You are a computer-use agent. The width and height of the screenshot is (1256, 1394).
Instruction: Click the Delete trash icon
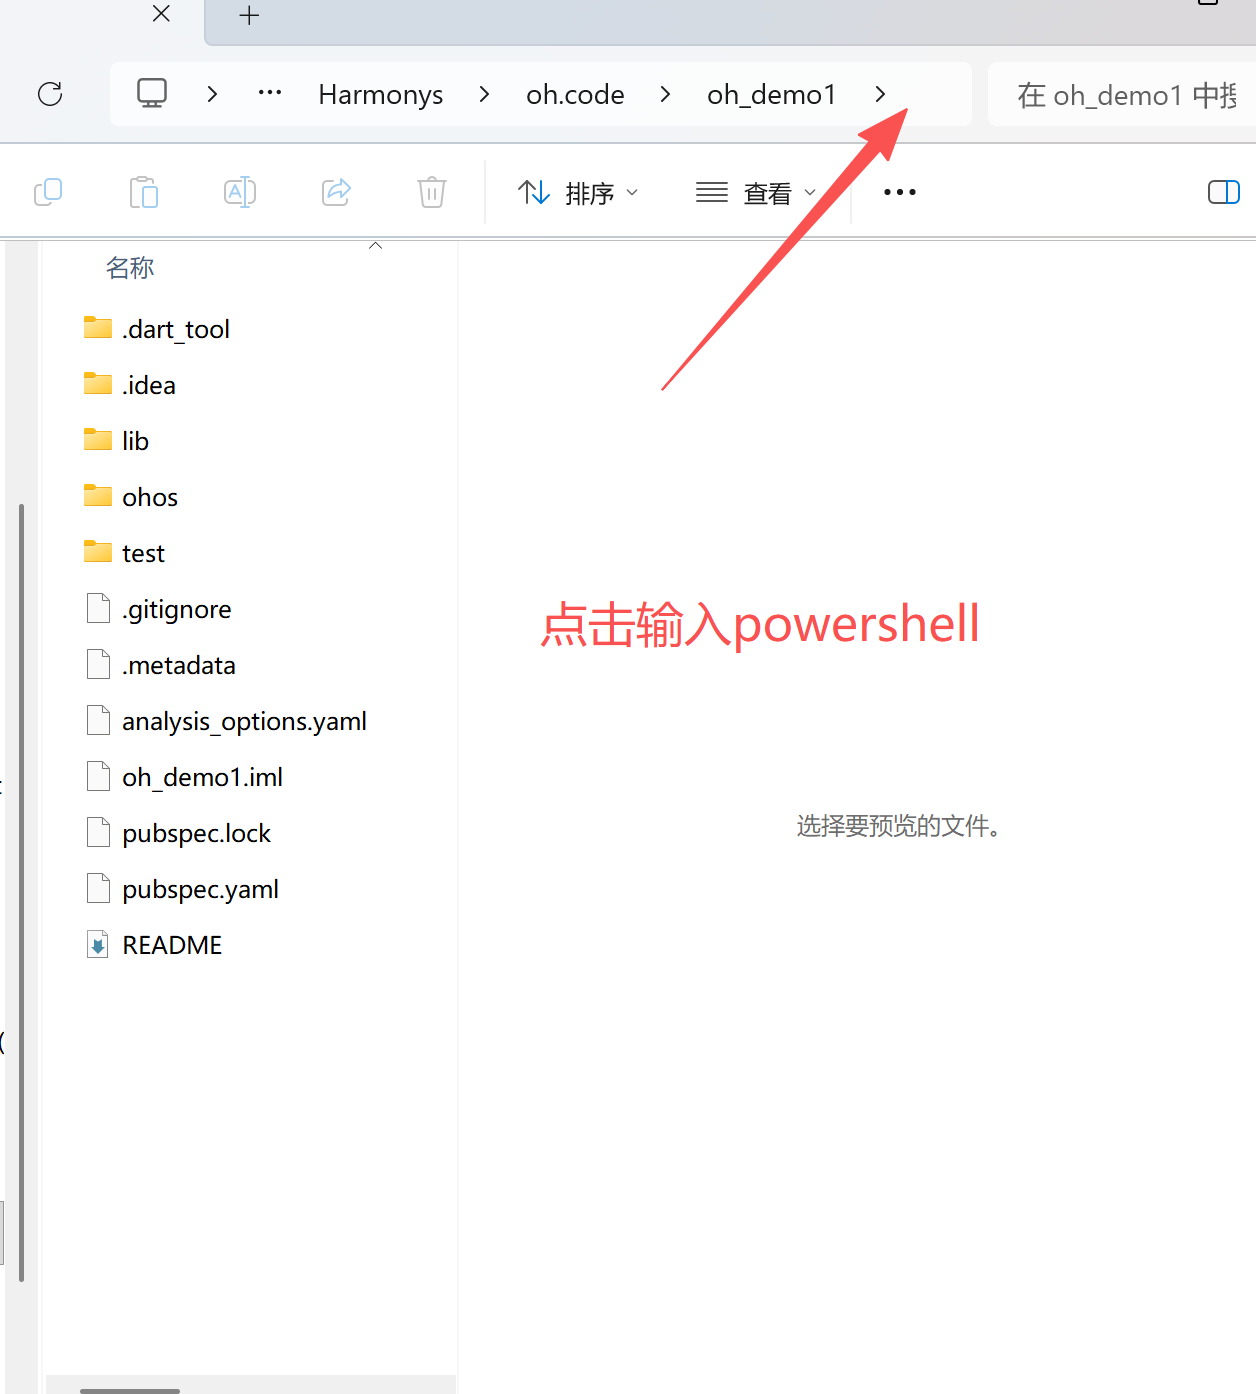coord(432,192)
